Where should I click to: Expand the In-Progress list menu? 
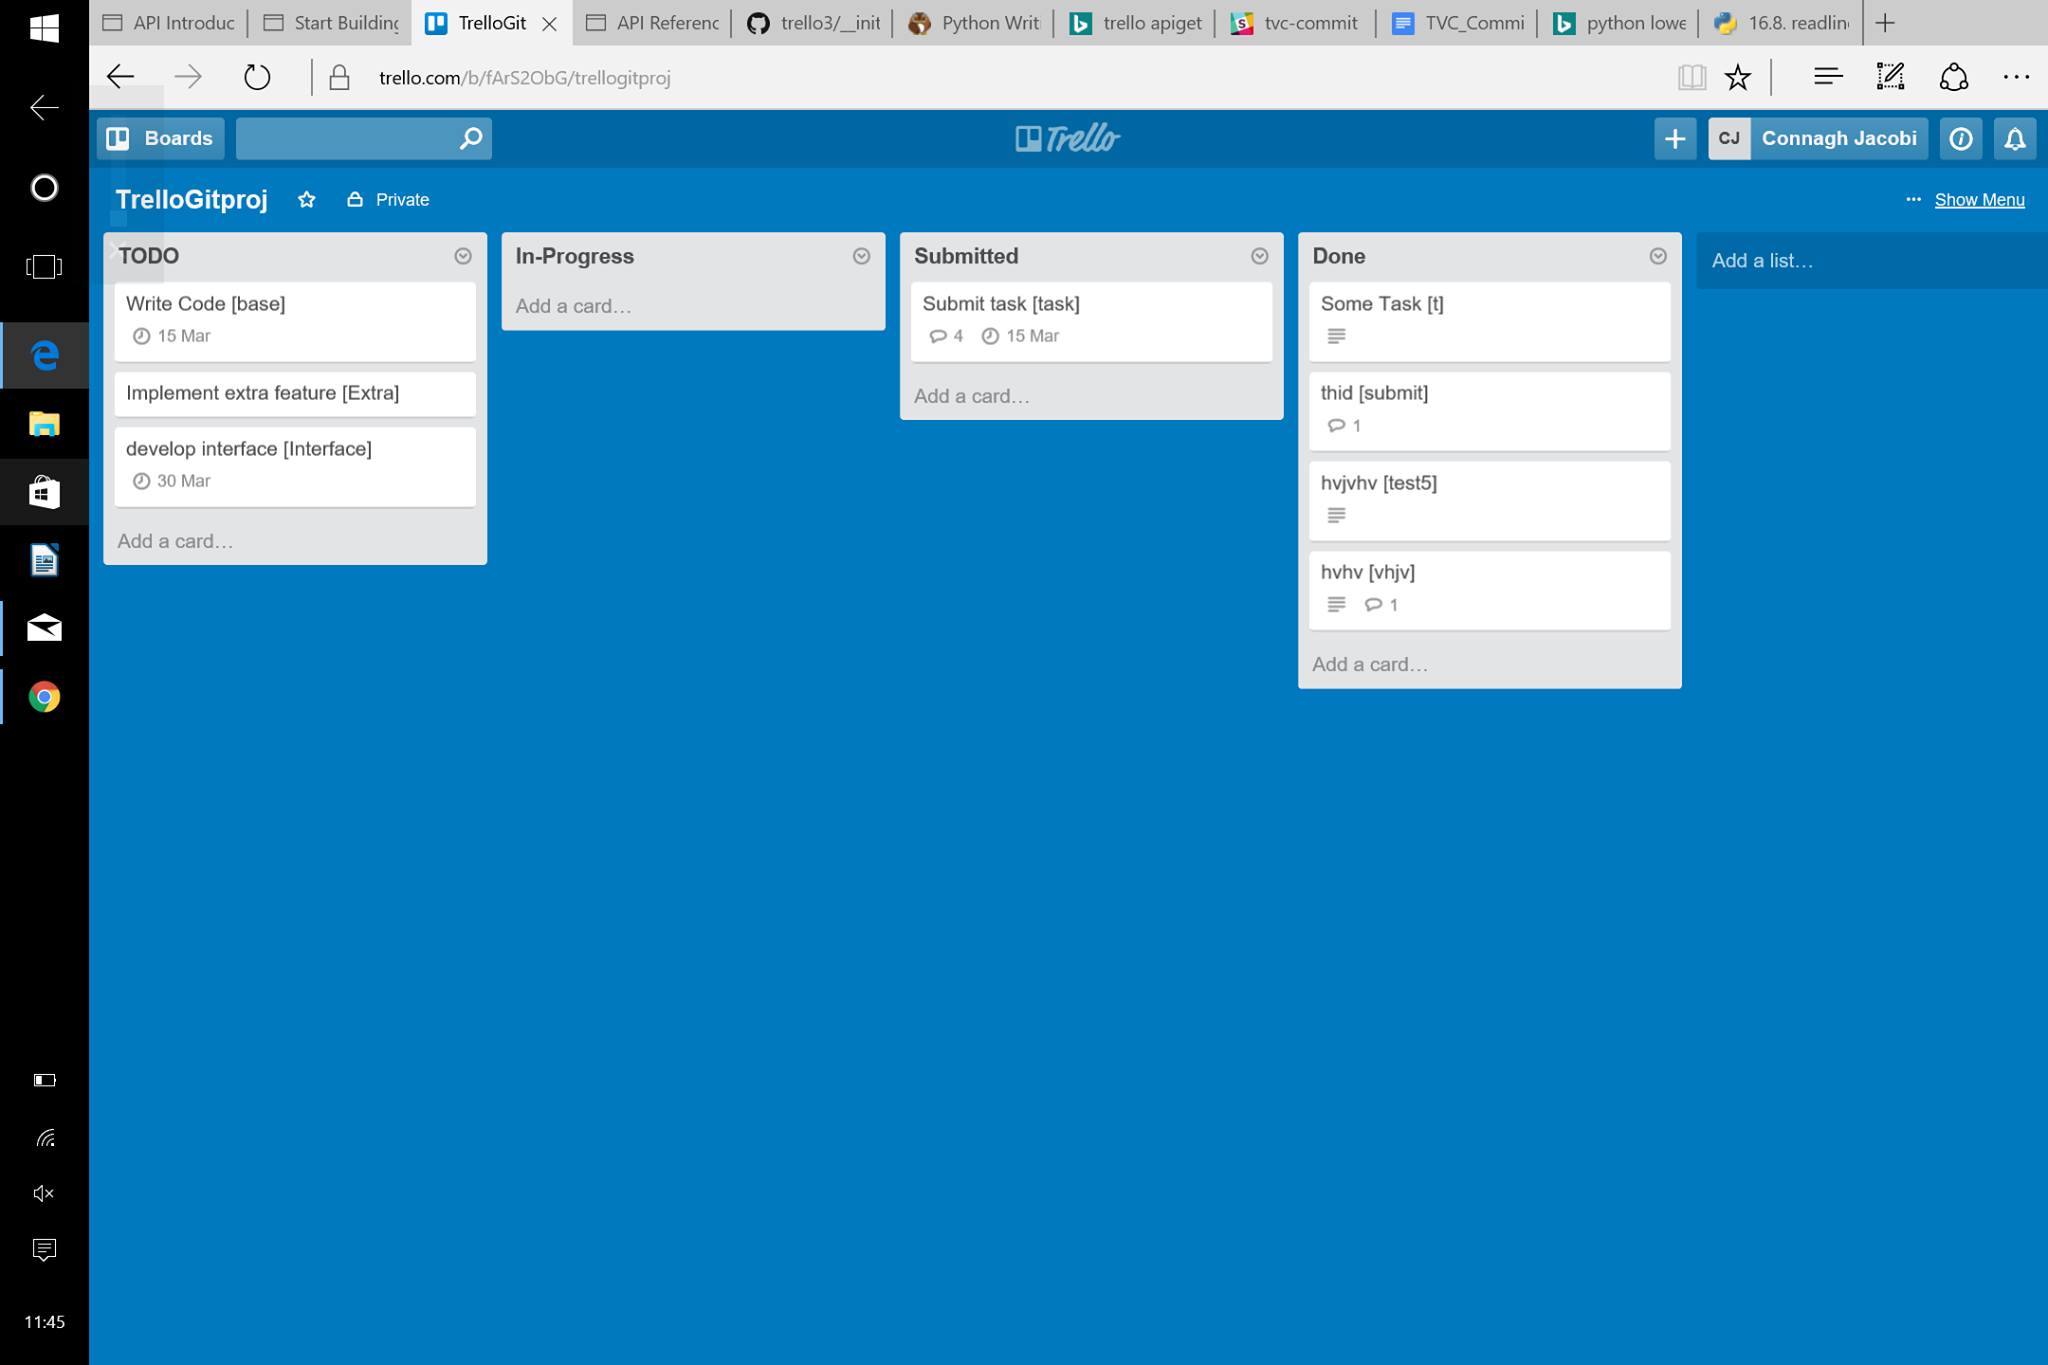pos(861,256)
